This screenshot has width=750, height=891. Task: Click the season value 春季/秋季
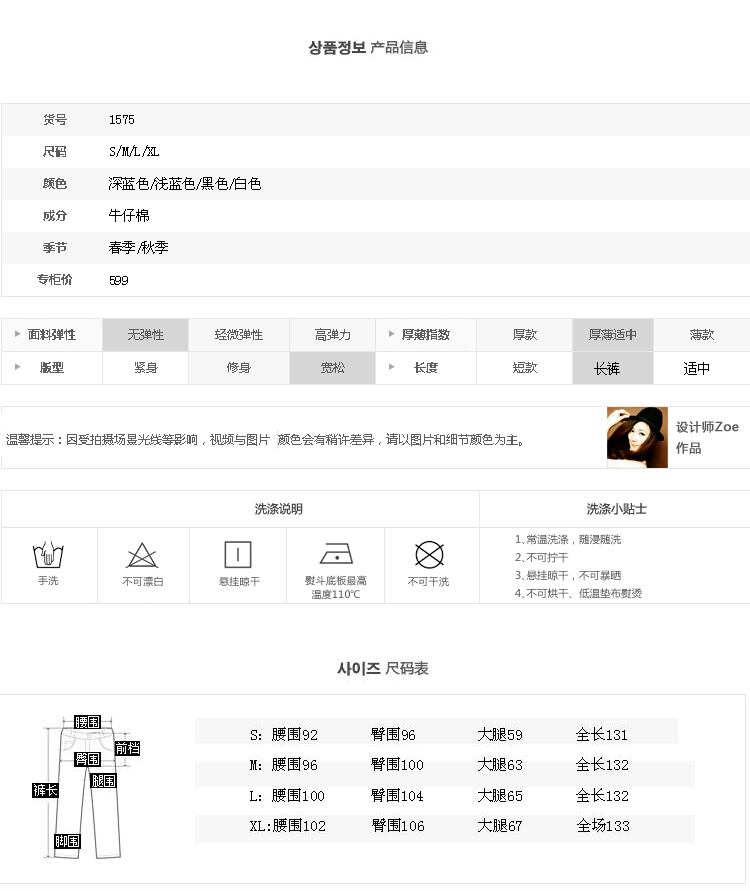pos(139,247)
